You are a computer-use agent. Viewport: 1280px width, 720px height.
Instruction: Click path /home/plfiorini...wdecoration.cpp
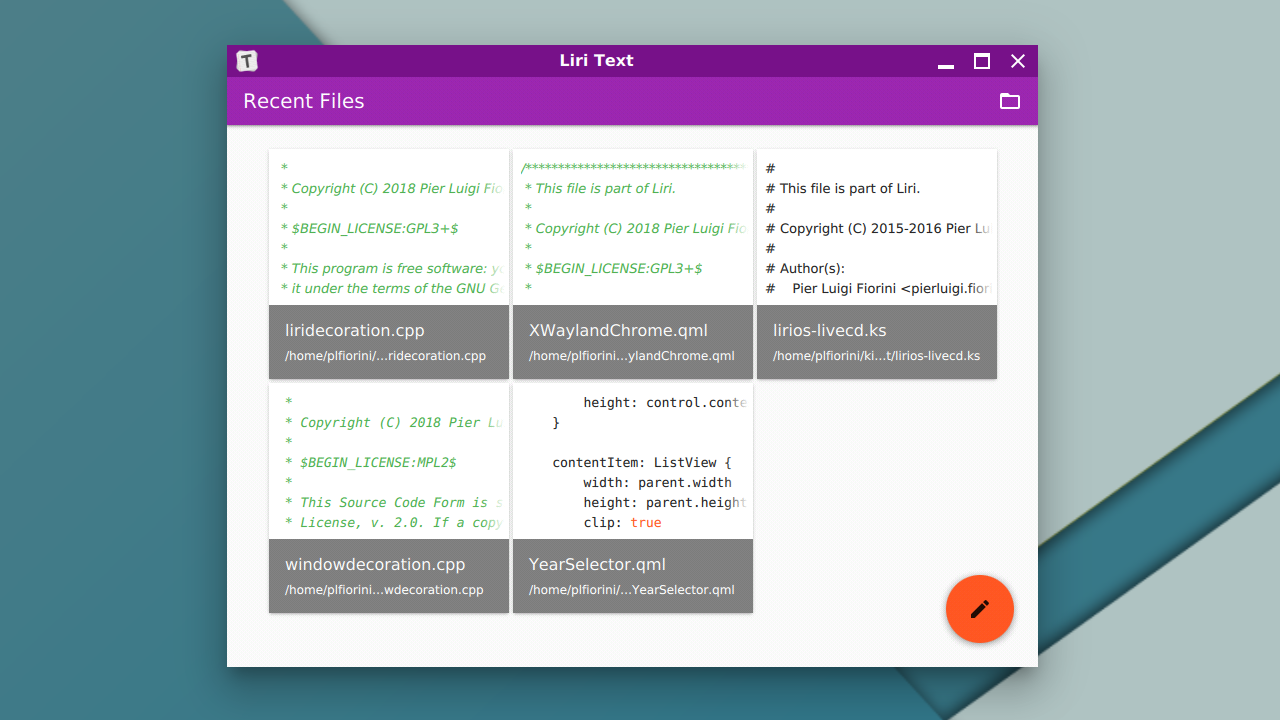click(x=384, y=590)
